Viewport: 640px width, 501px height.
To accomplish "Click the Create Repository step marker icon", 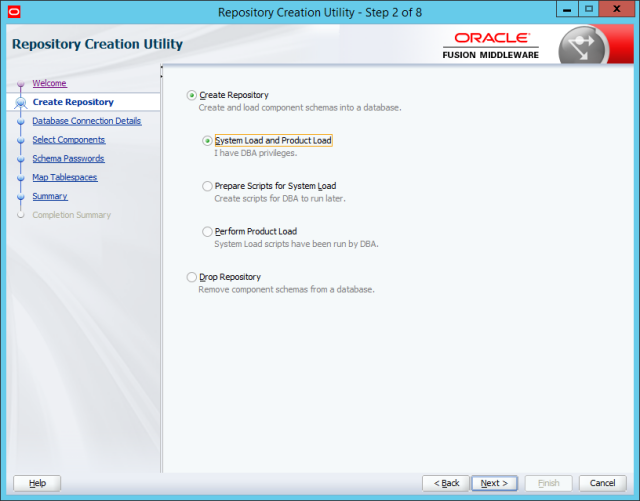I will click(x=21, y=102).
